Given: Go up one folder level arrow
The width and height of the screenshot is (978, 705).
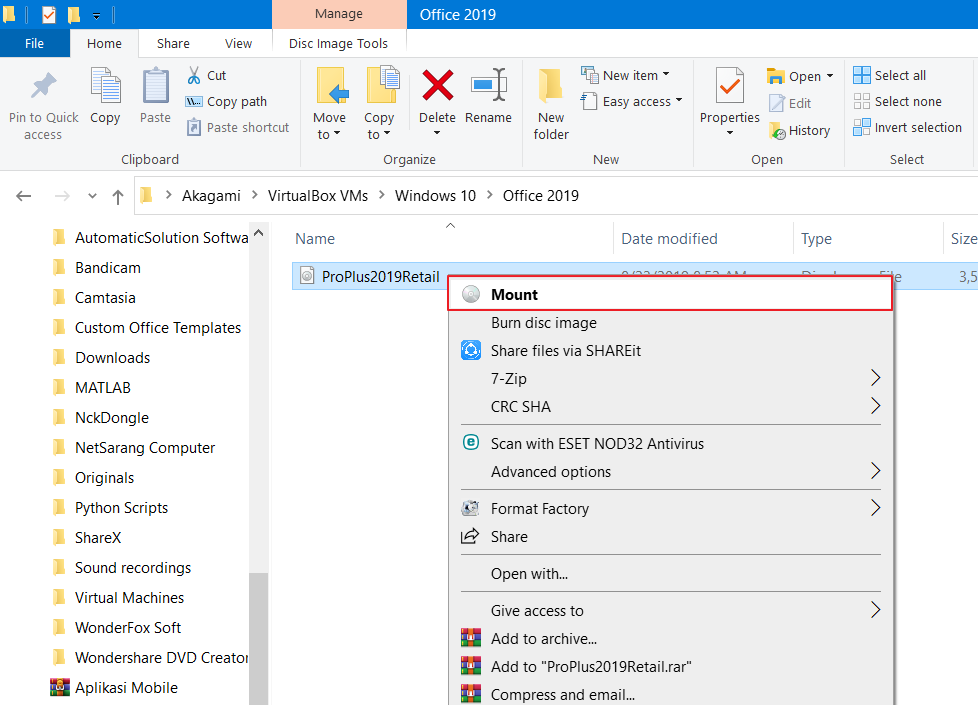Looking at the screenshot, I should pyautogui.click(x=117, y=197).
